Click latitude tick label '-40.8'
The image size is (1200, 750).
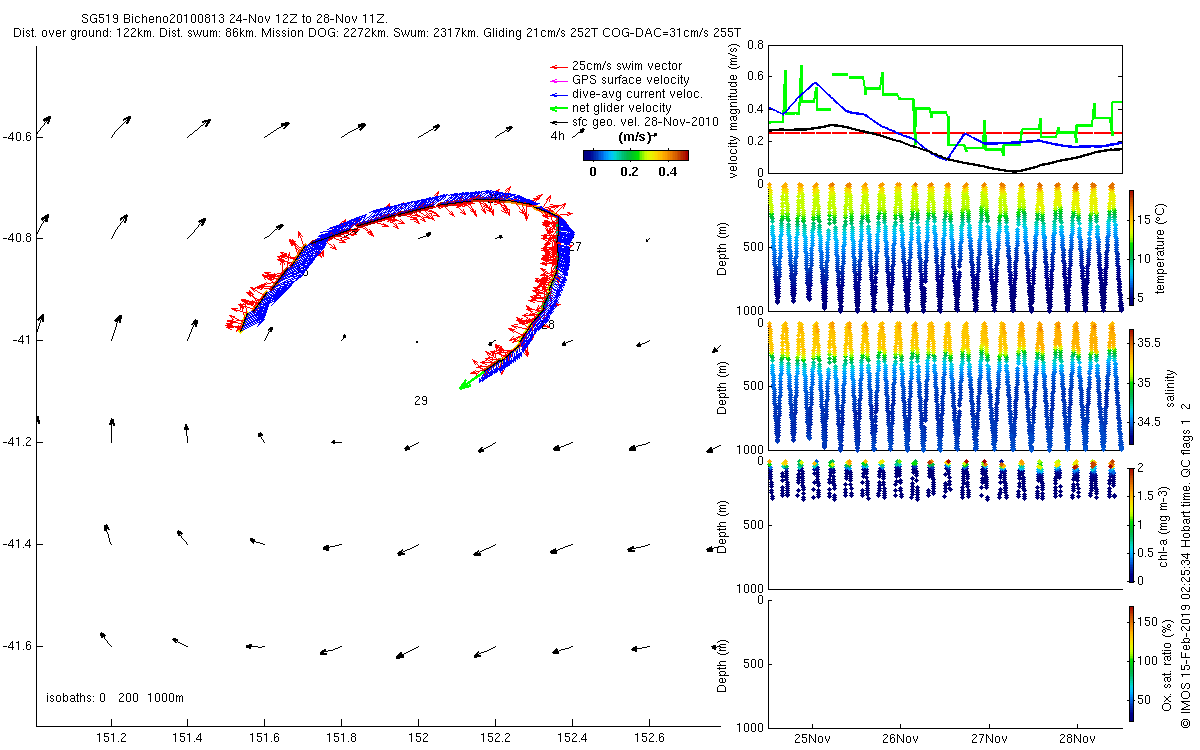17,238
